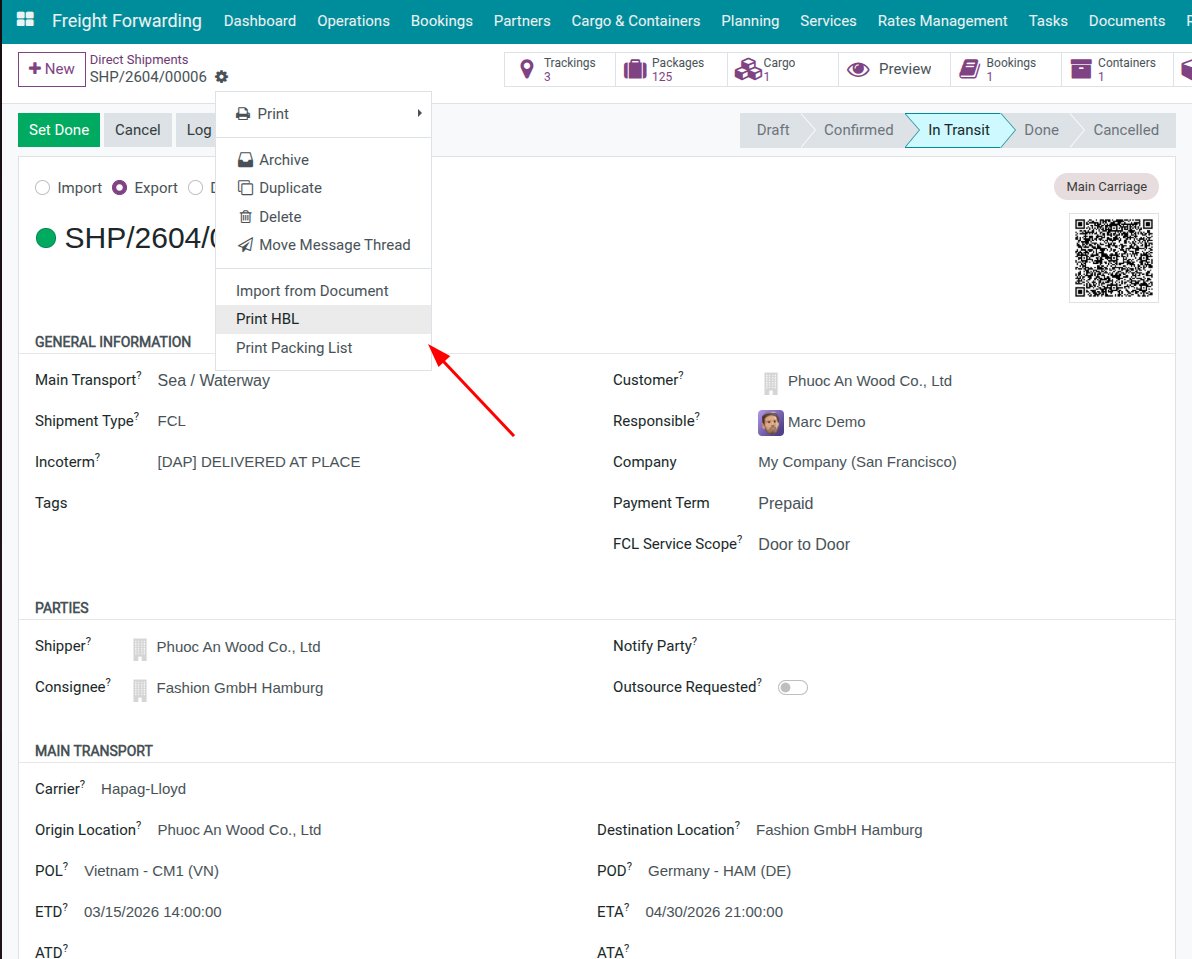Screen dimensions: 1192x959
Task: Click the Preview eye icon
Action: [x=858, y=69]
